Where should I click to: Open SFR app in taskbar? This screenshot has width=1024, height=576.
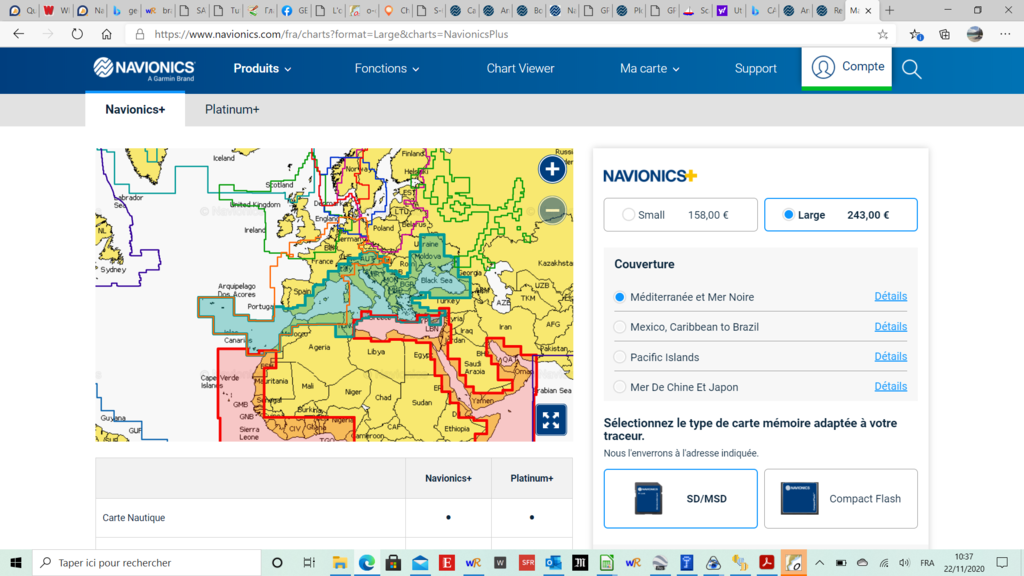click(527, 562)
